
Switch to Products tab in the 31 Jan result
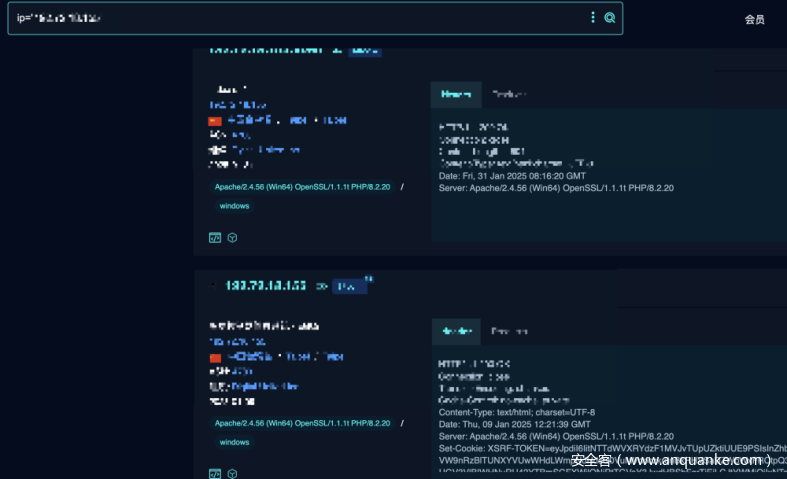[509, 94]
